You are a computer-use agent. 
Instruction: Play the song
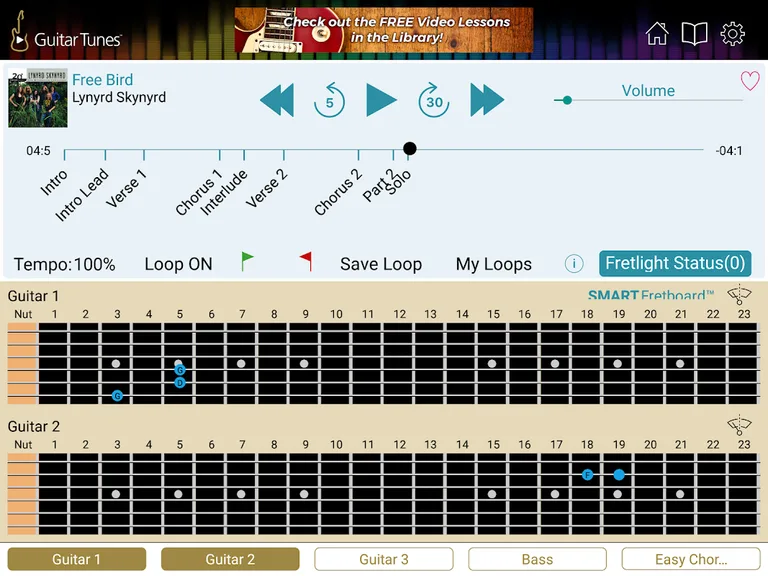pyautogui.click(x=381, y=100)
